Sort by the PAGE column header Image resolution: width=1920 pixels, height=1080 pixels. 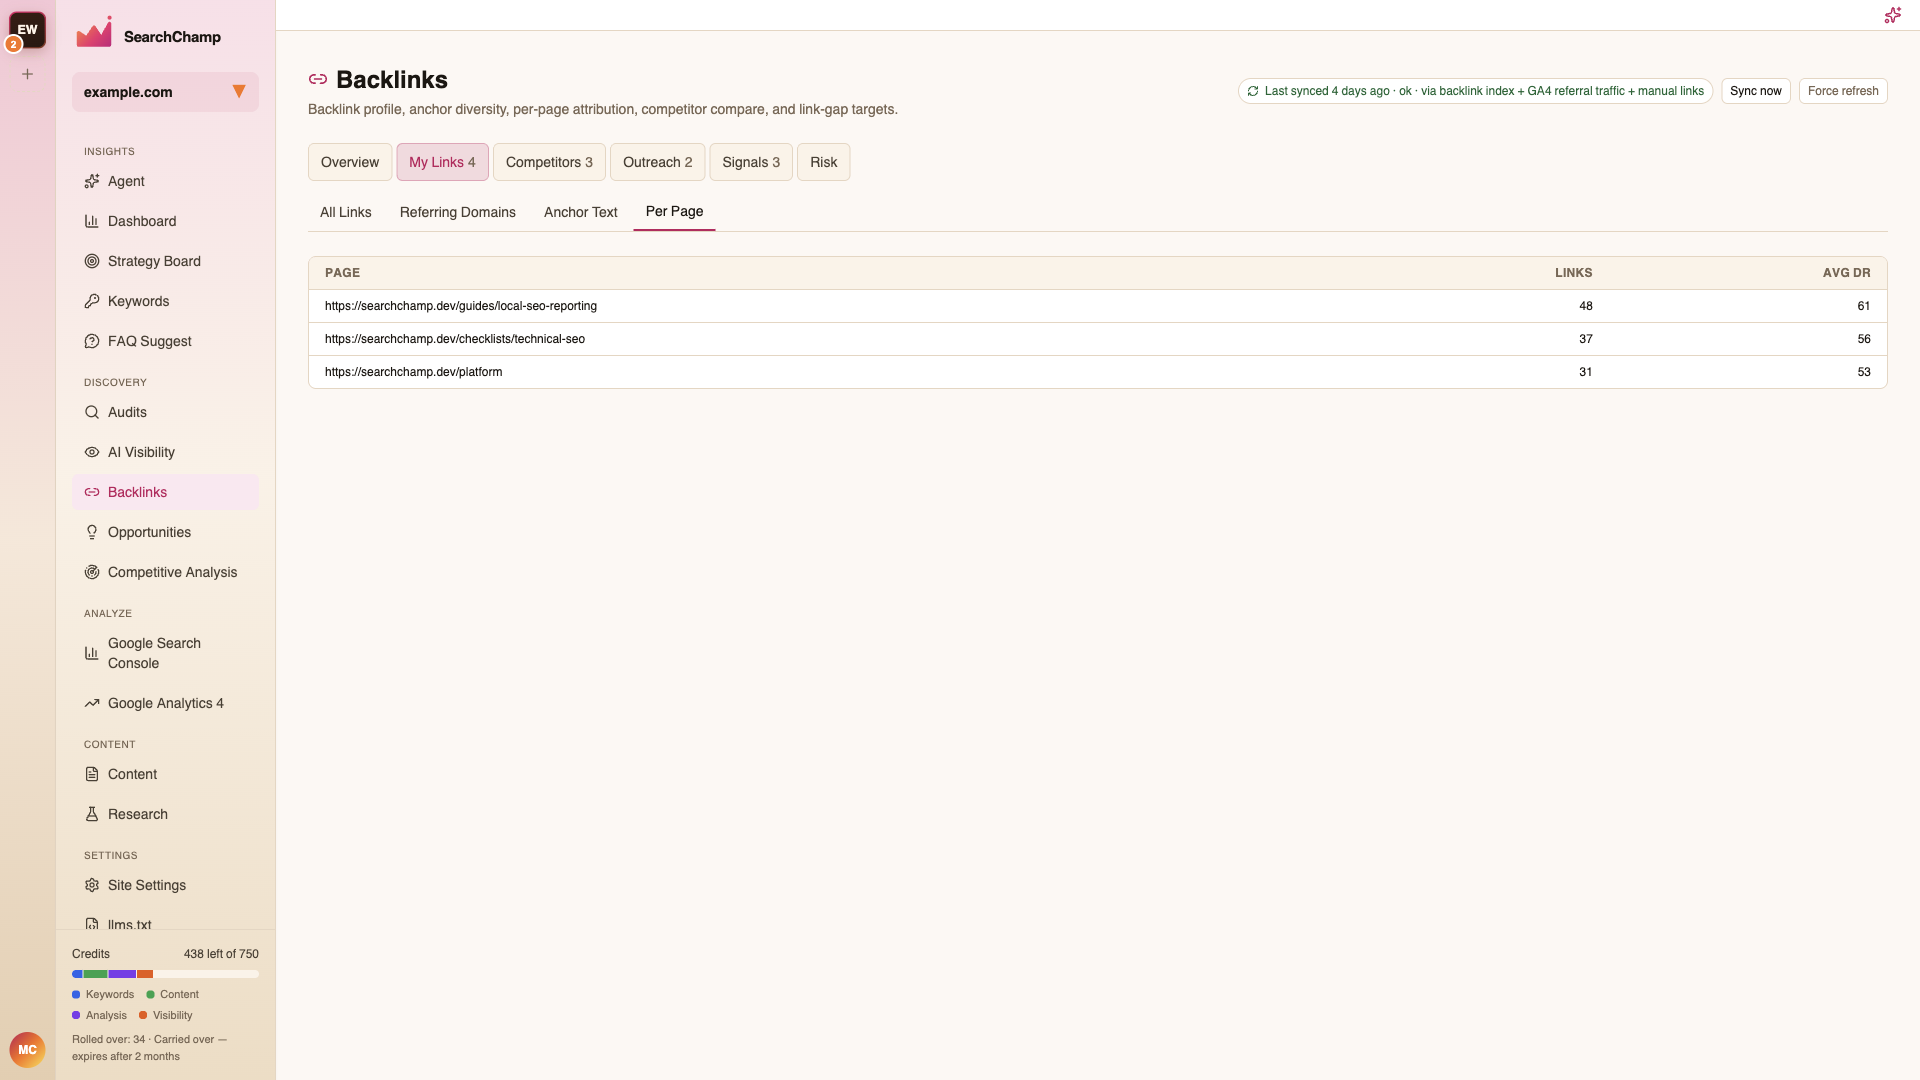[342, 273]
